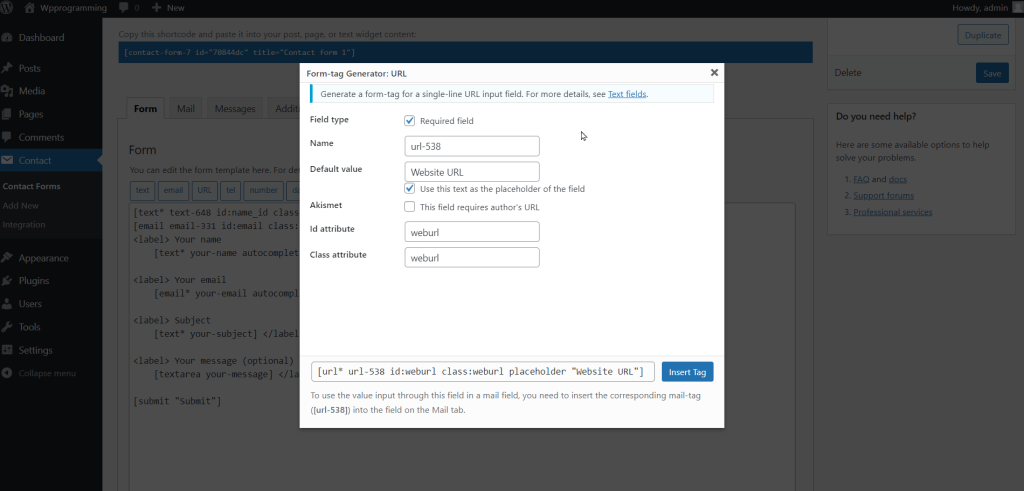1024x491 pixels.
Task: Open Posts via the pin icon
Action: coord(8,69)
